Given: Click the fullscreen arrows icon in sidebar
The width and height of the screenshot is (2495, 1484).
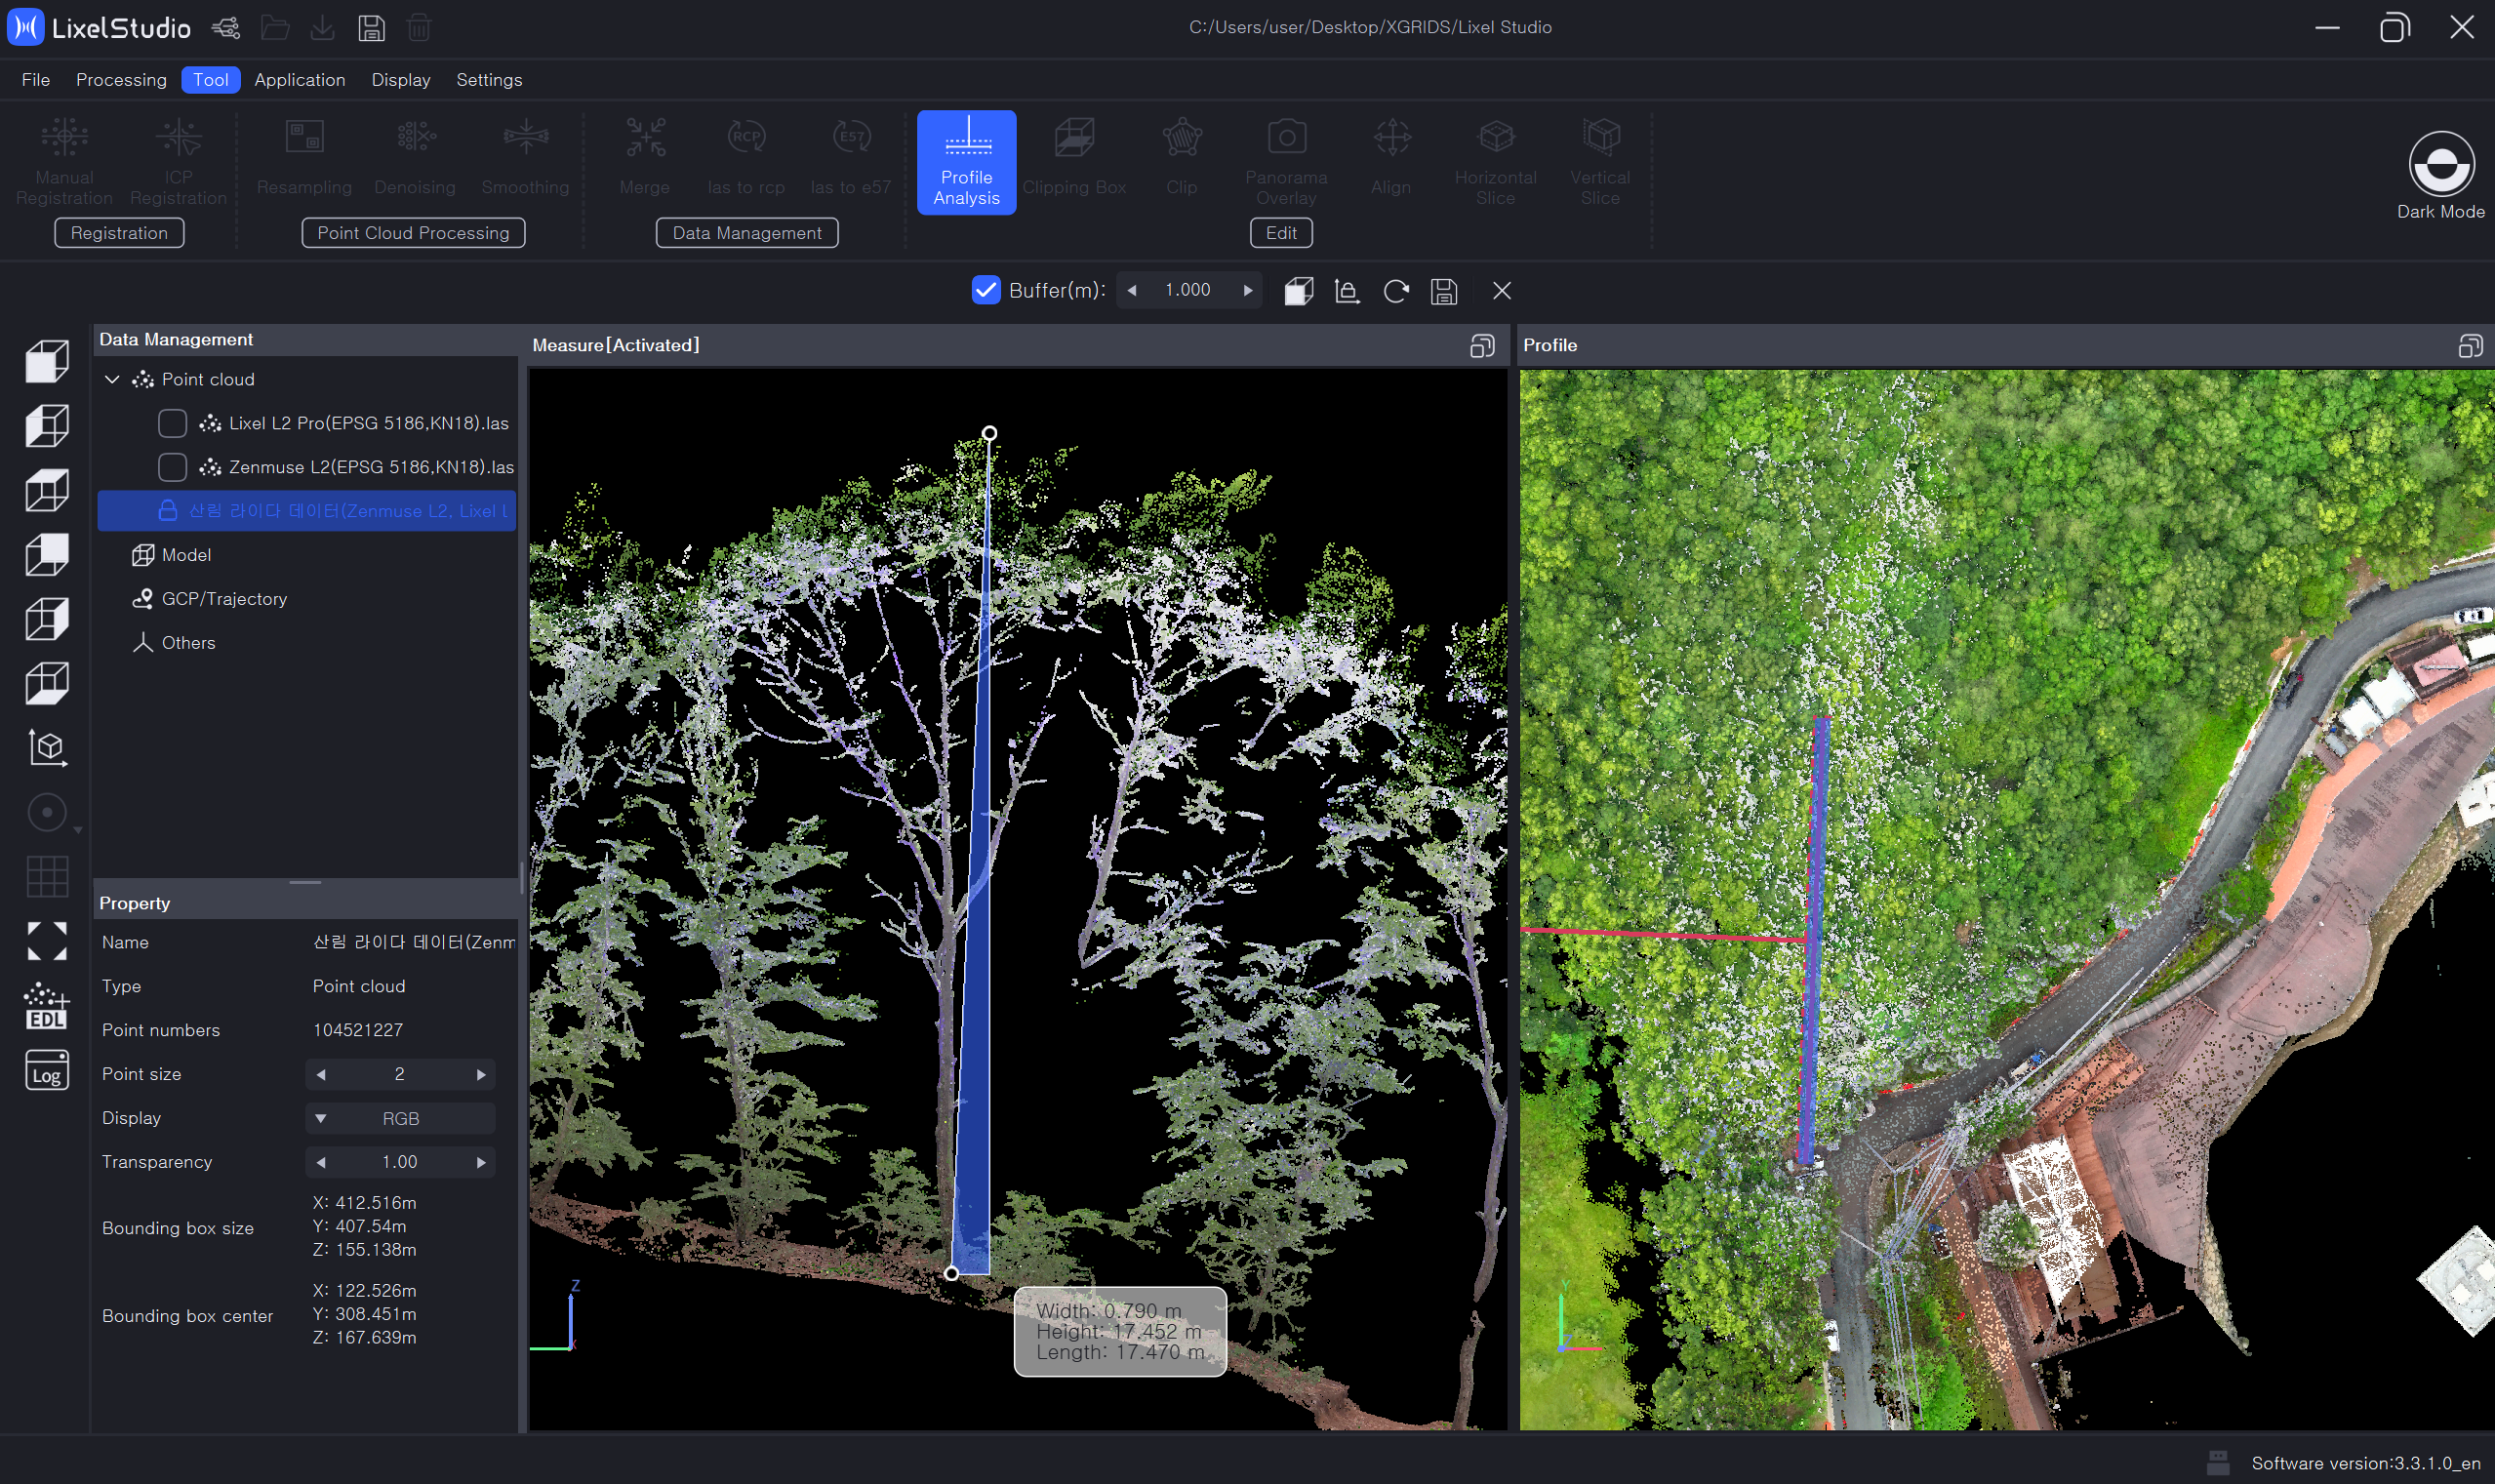Looking at the screenshot, I should tap(46, 941).
